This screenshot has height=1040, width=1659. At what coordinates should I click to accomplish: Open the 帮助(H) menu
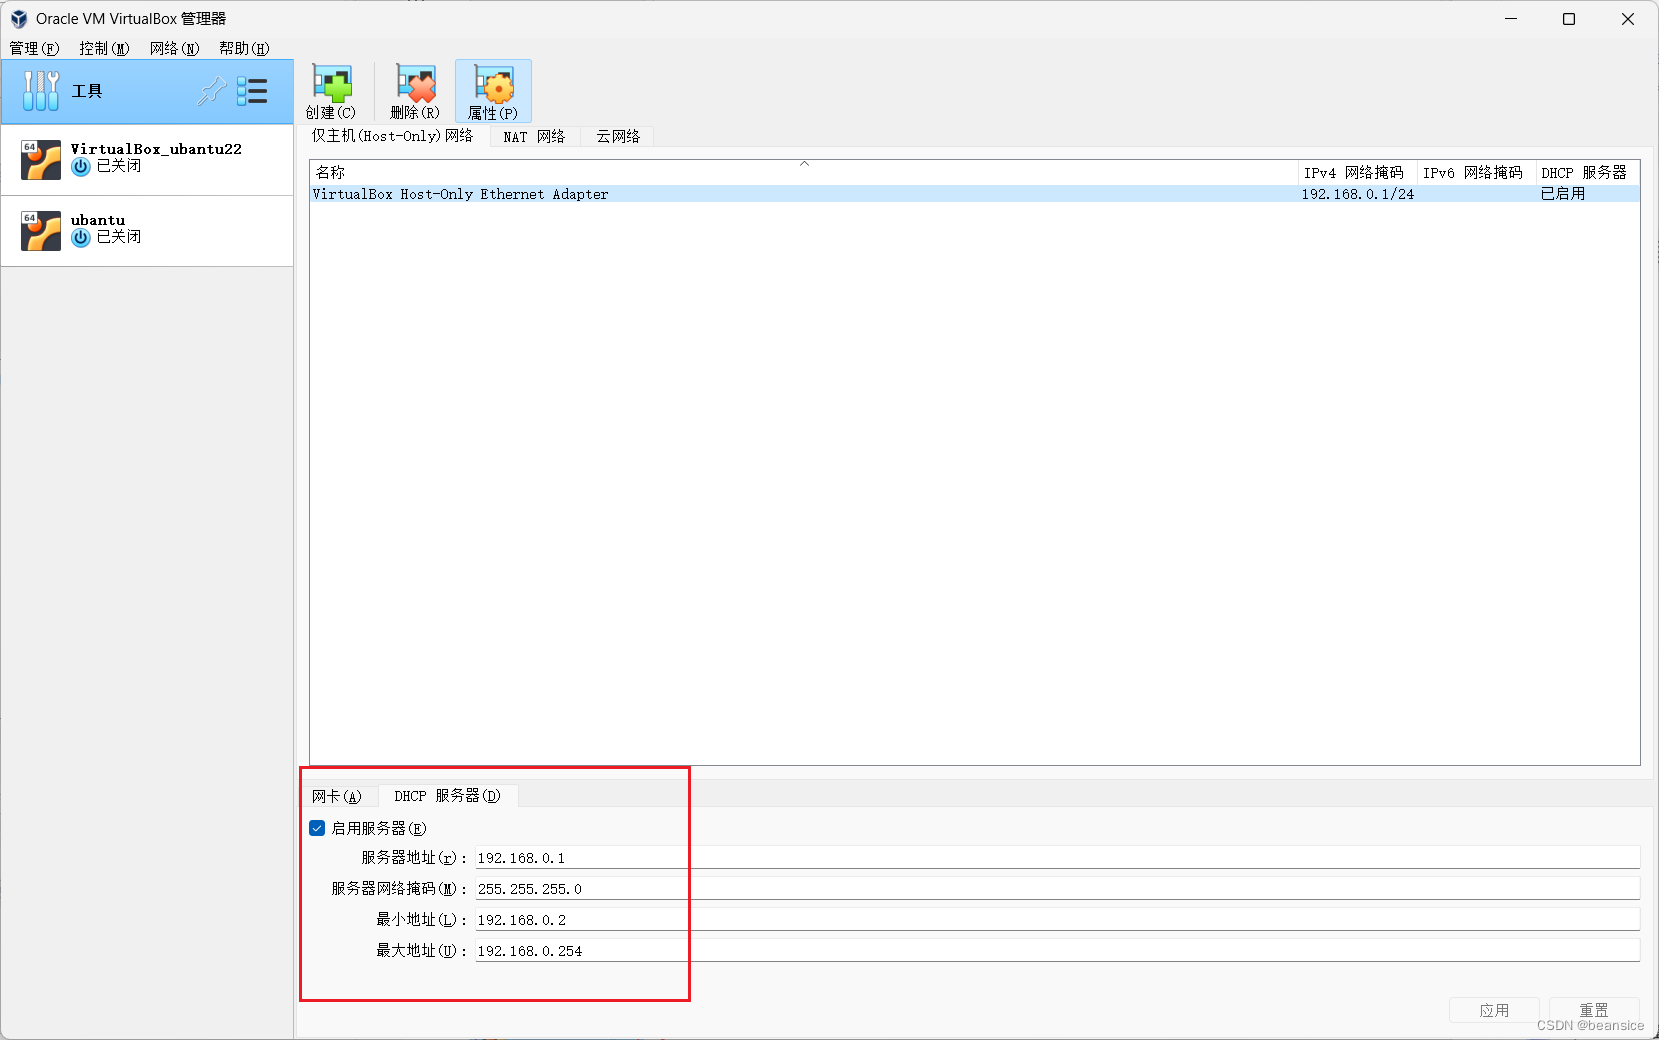[x=244, y=48]
